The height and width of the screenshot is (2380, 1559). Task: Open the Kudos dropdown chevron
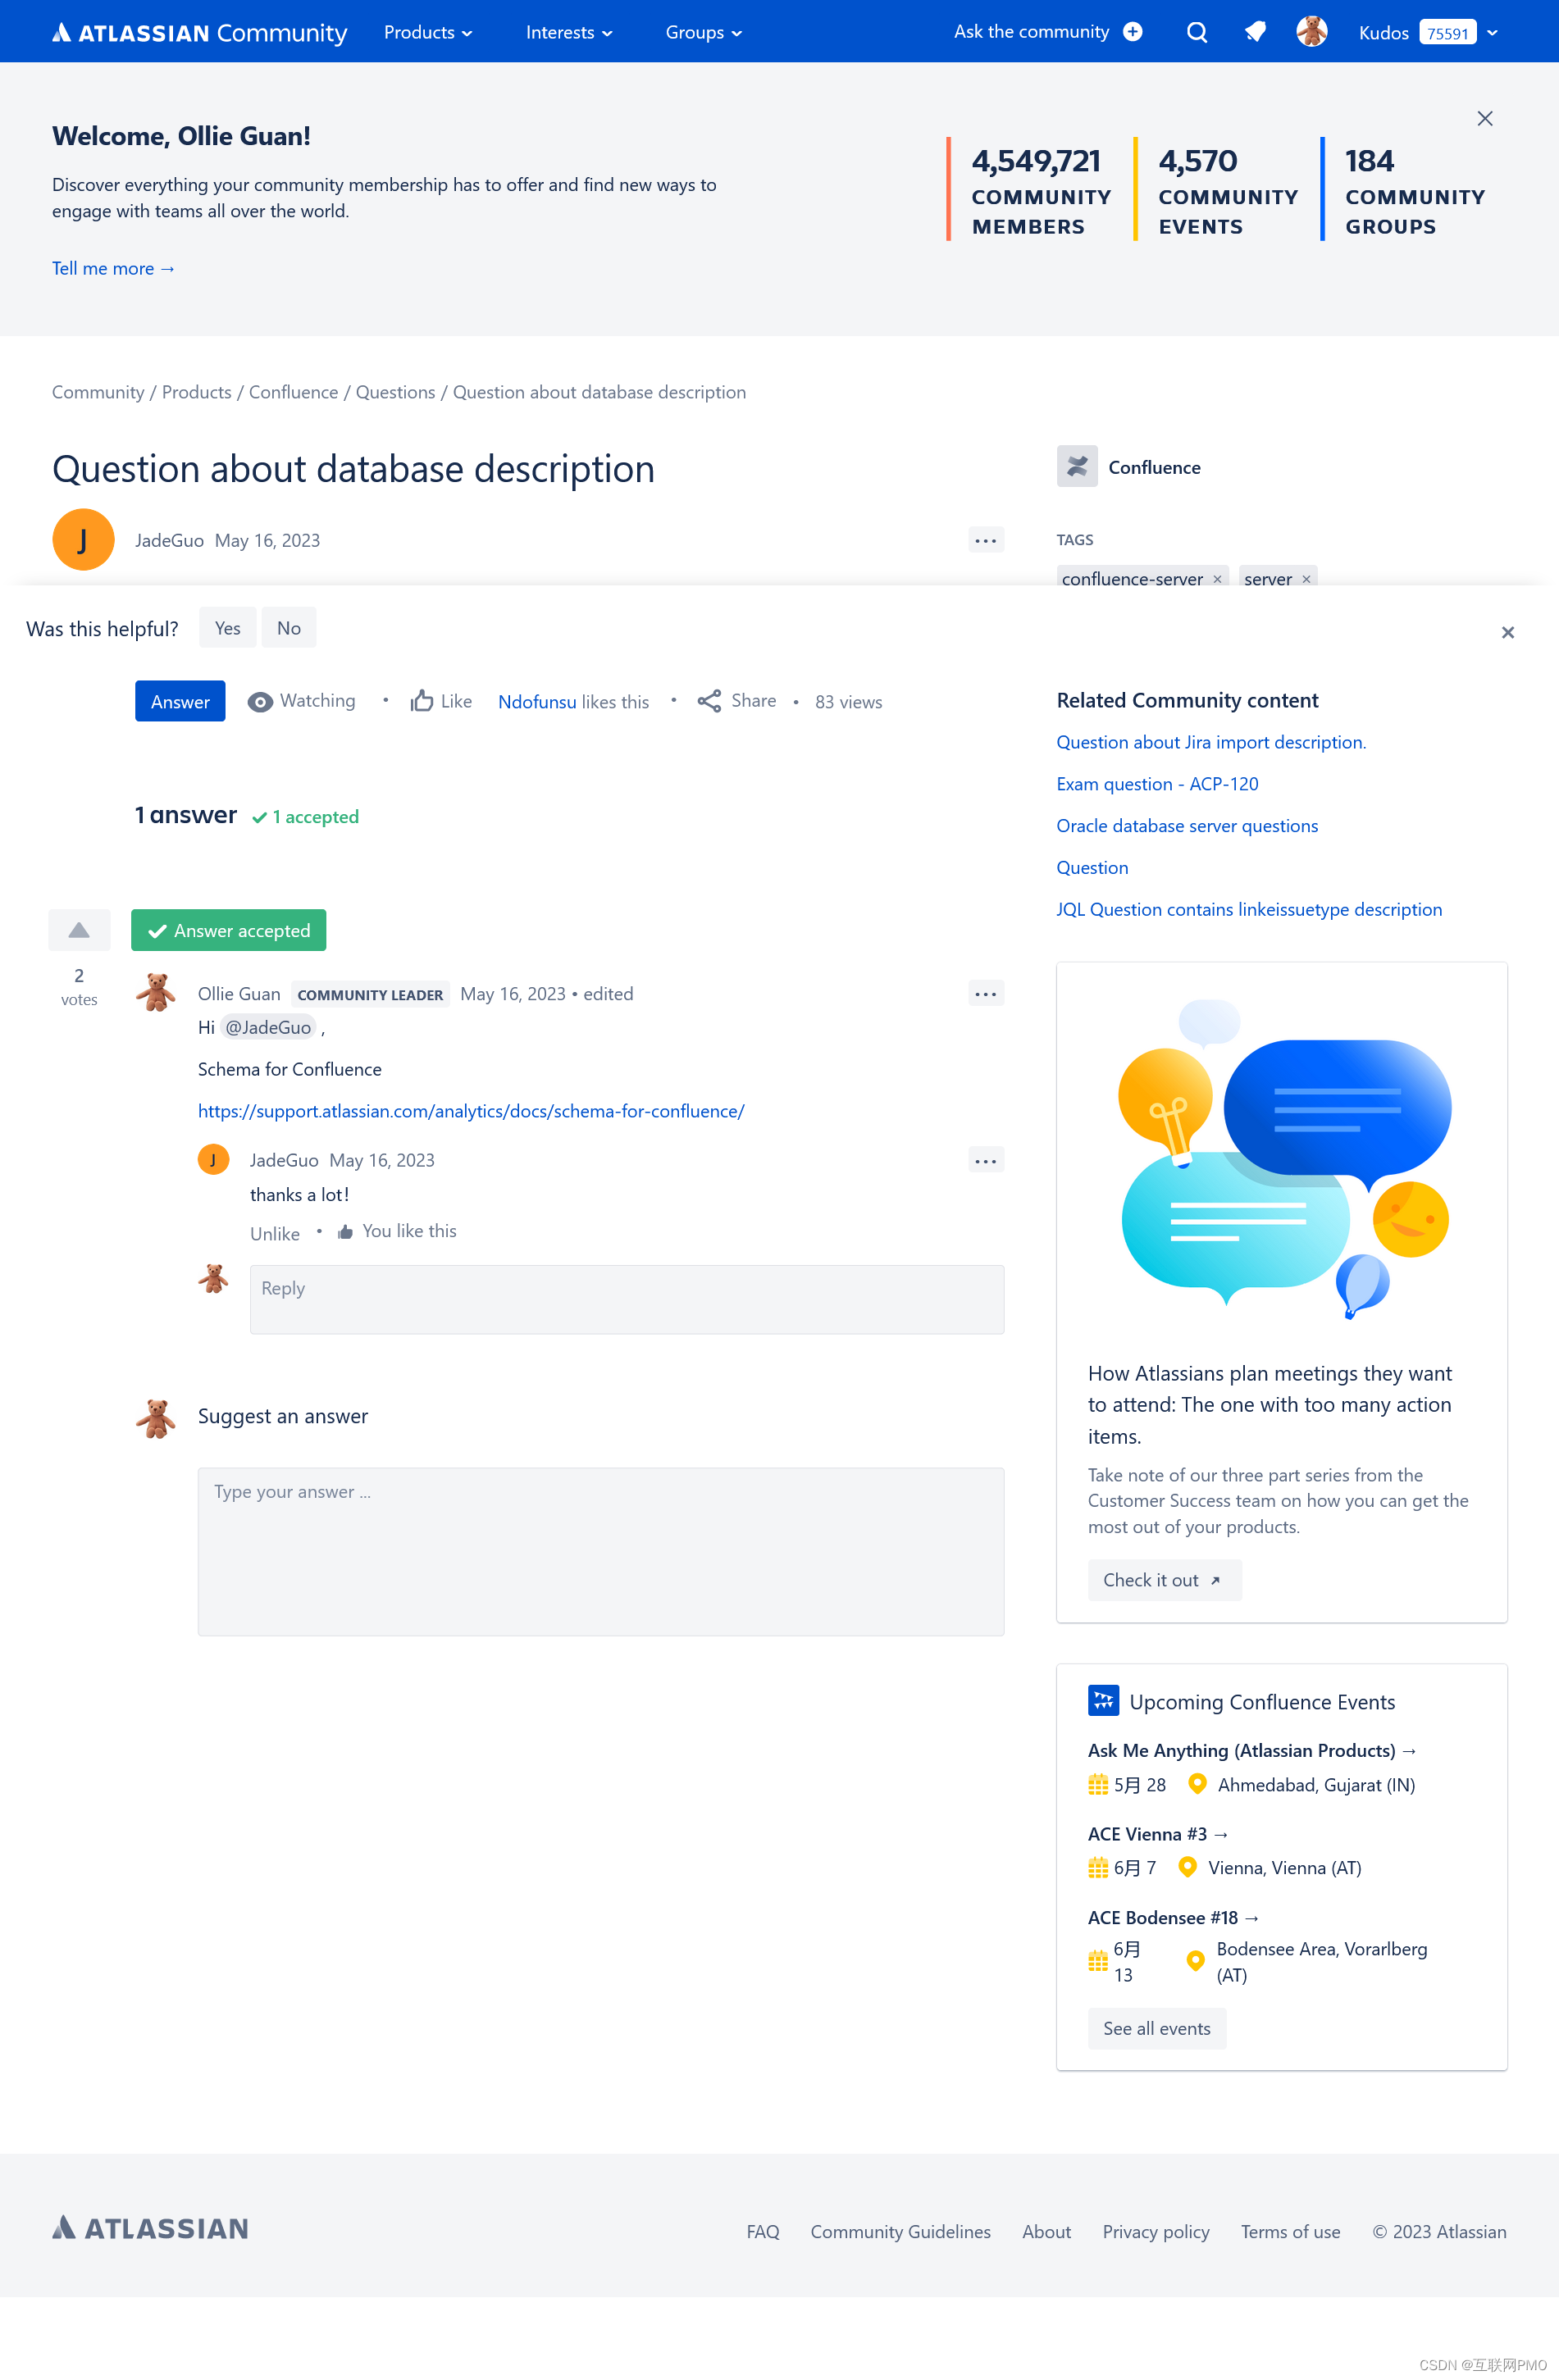click(1492, 33)
